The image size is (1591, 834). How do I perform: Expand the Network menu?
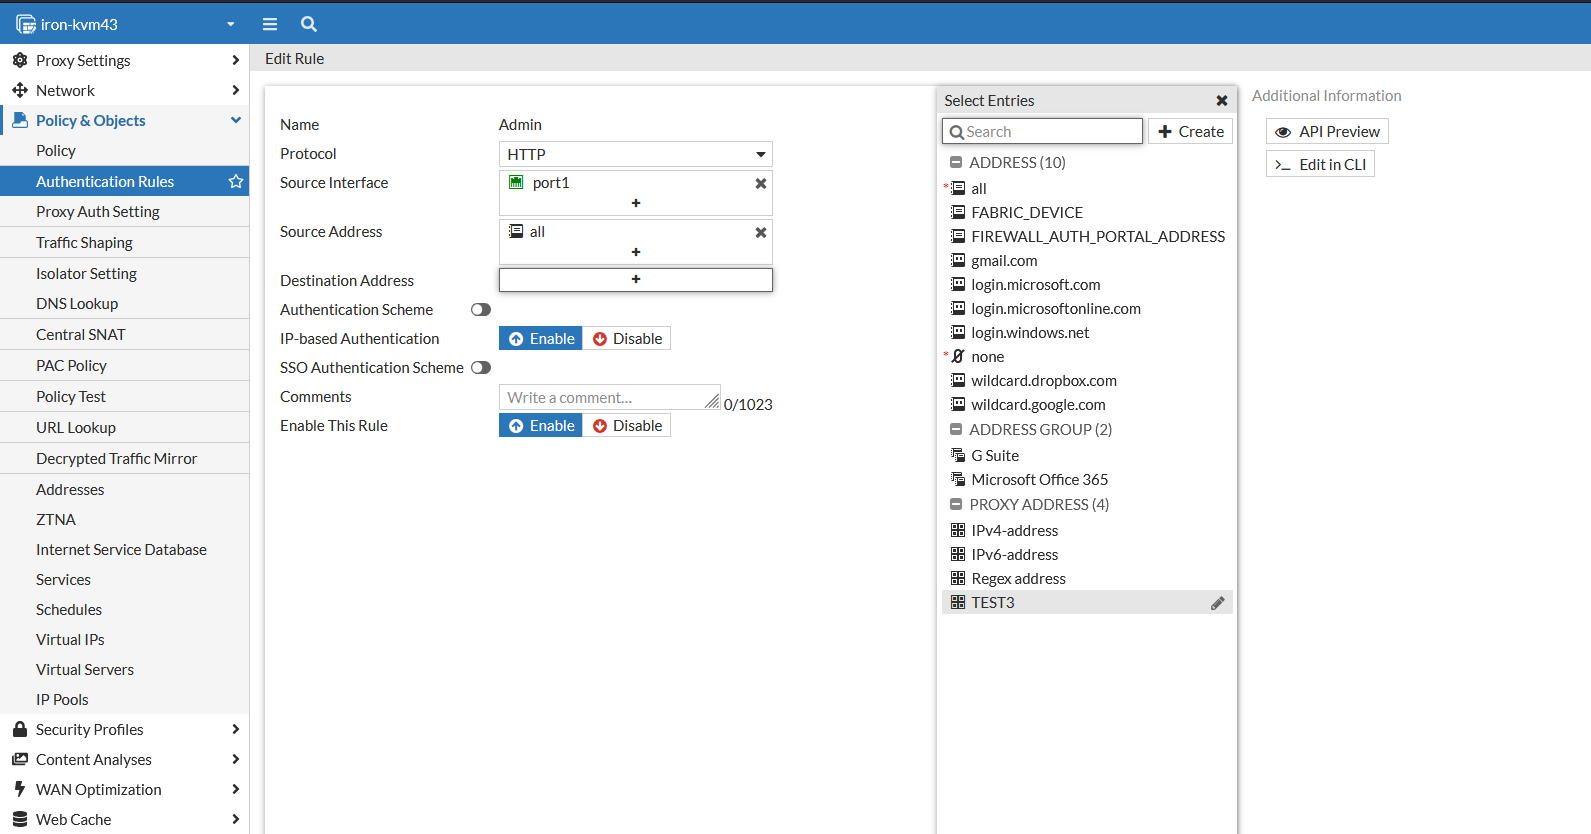(236, 90)
